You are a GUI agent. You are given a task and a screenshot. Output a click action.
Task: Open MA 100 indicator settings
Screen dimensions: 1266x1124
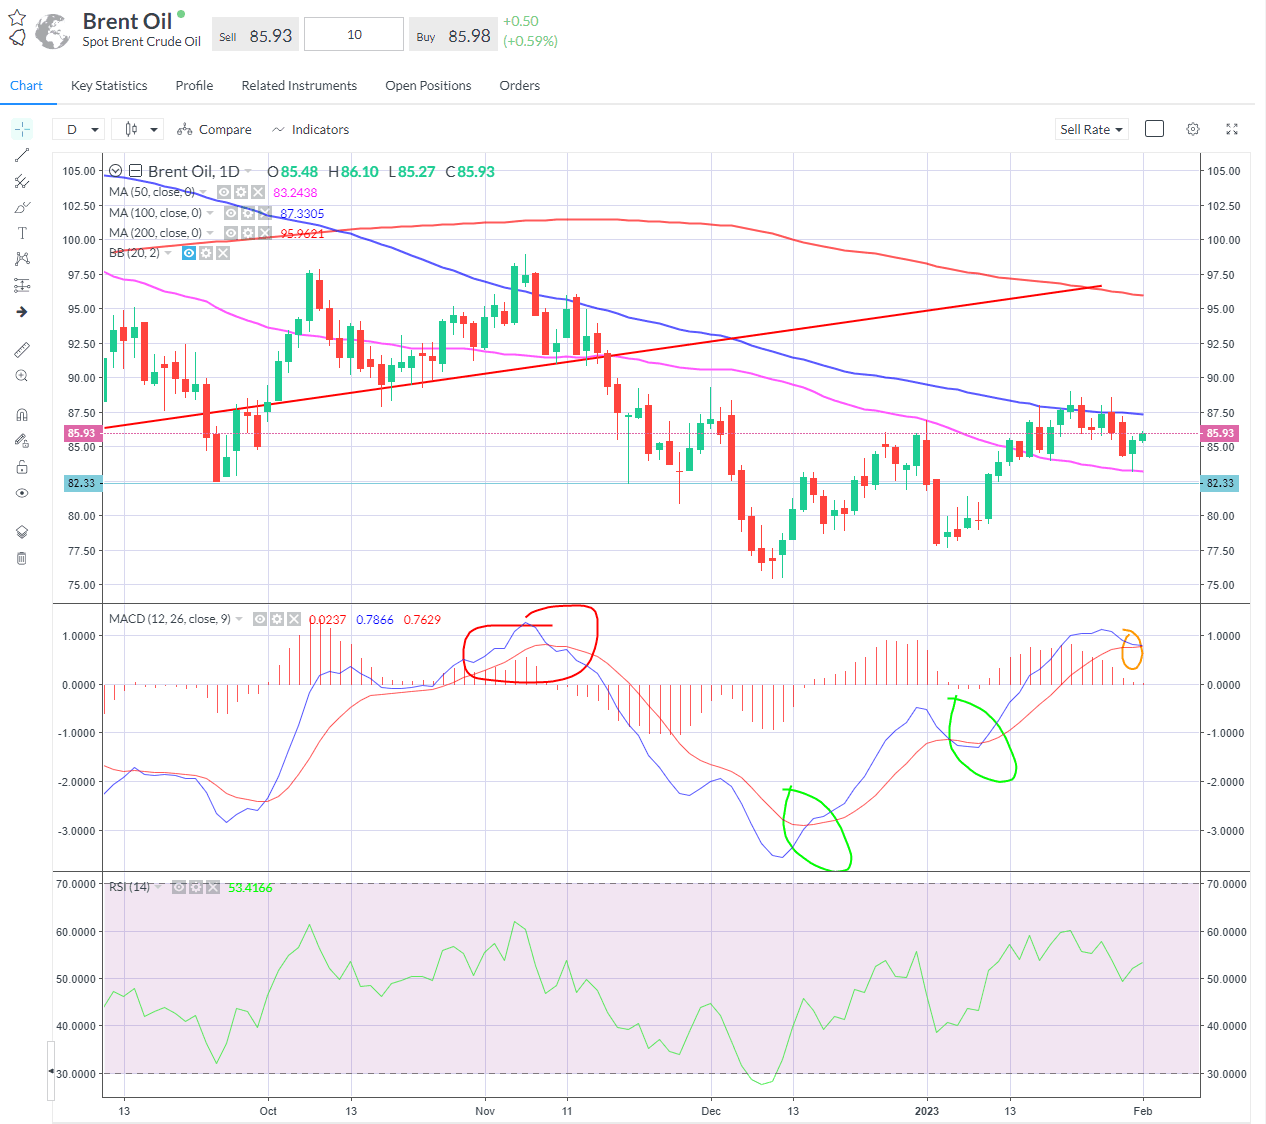(248, 213)
